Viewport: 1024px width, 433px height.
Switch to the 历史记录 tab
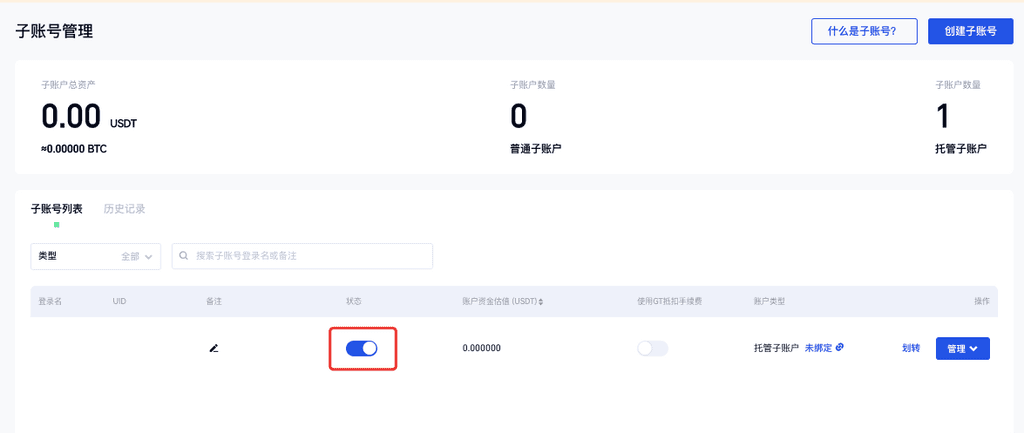point(124,209)
